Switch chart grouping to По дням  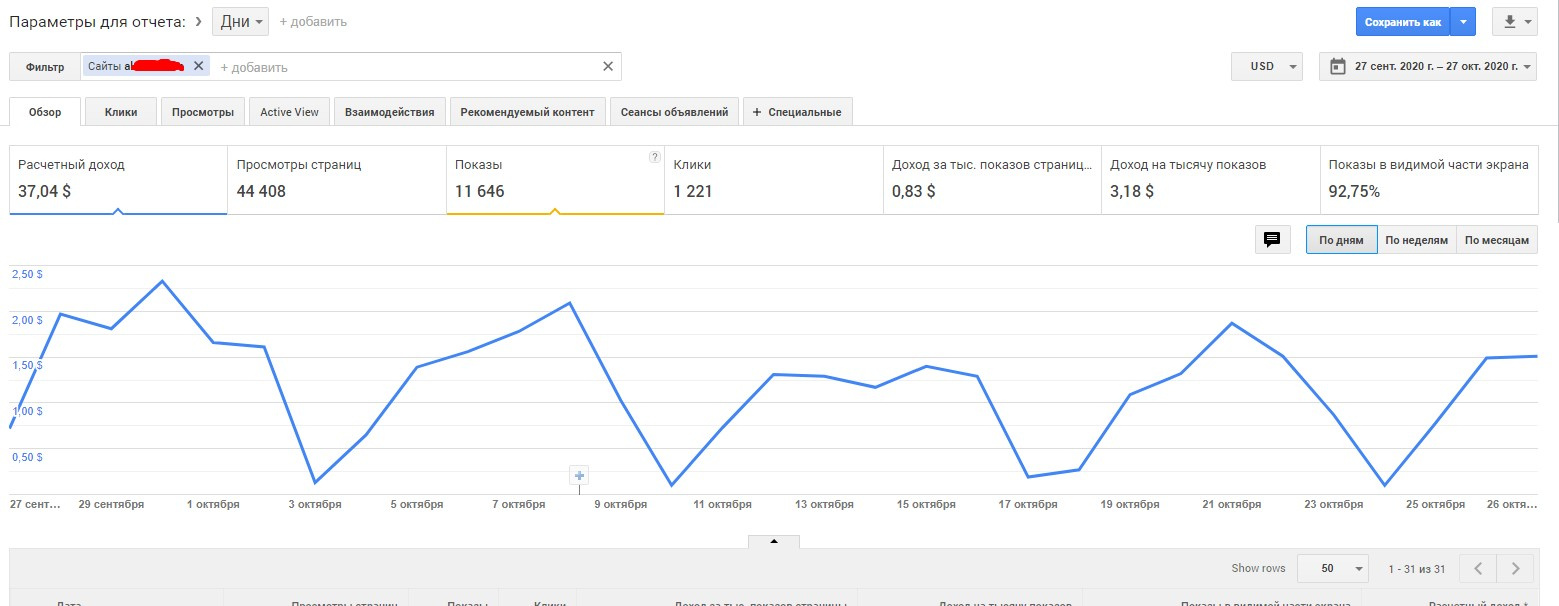point(1341,240)
